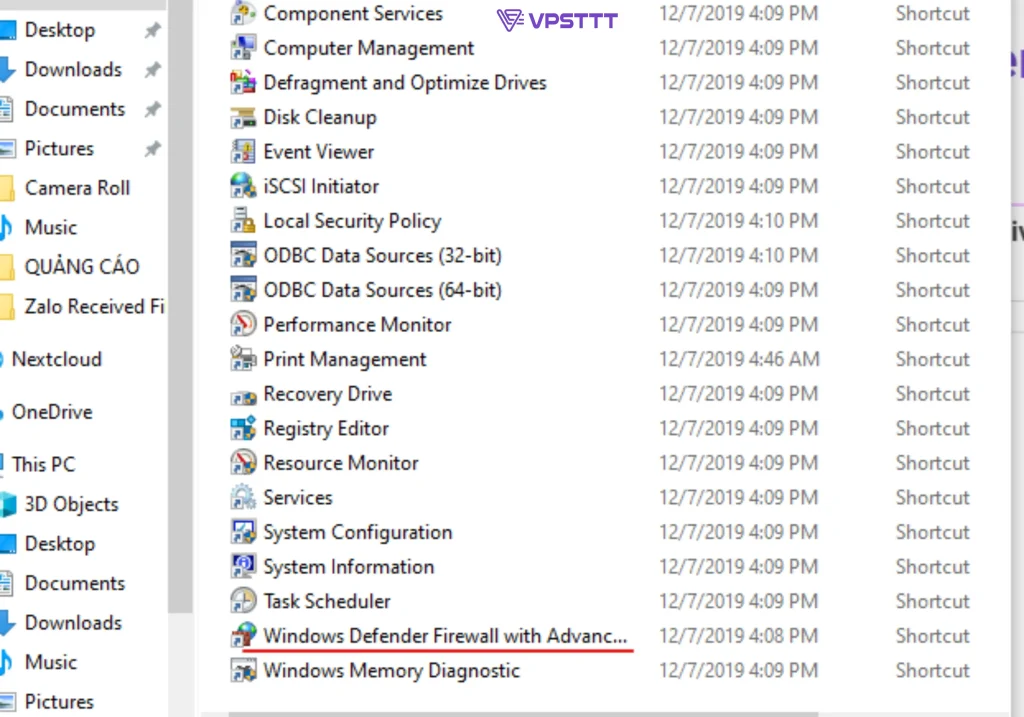Viewport: 1024px width, 717px height.
Task: Open OneDrive in the sidebar
Action: tap(52, 412)
